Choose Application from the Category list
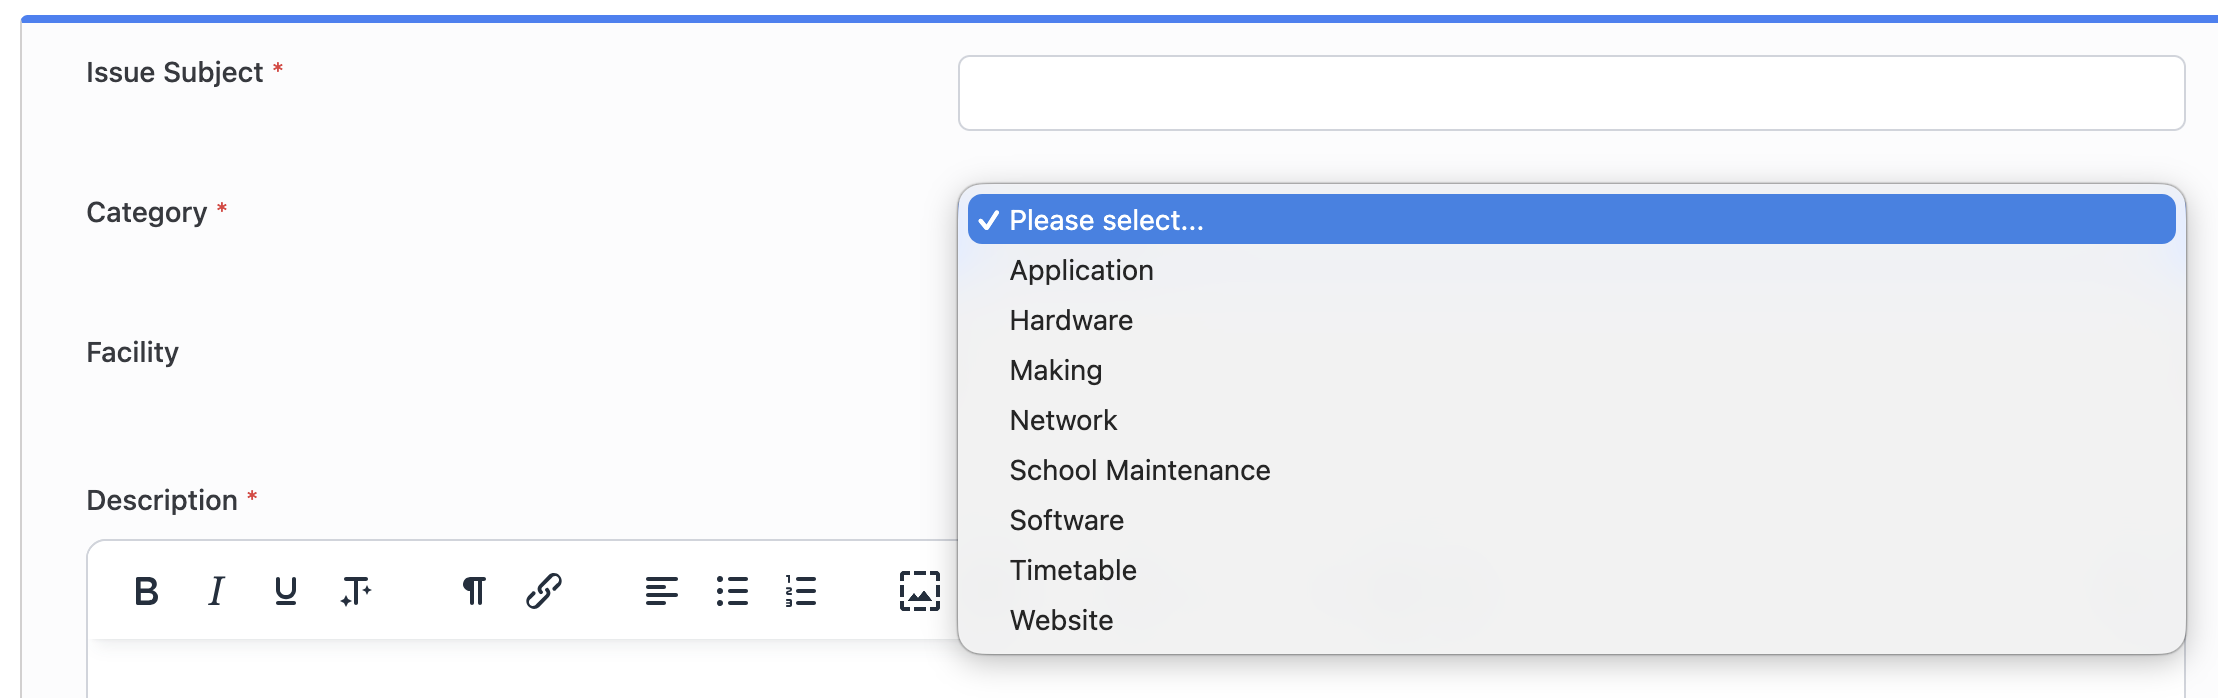This screenshot has height=698, width=2218. [1081, 270]
